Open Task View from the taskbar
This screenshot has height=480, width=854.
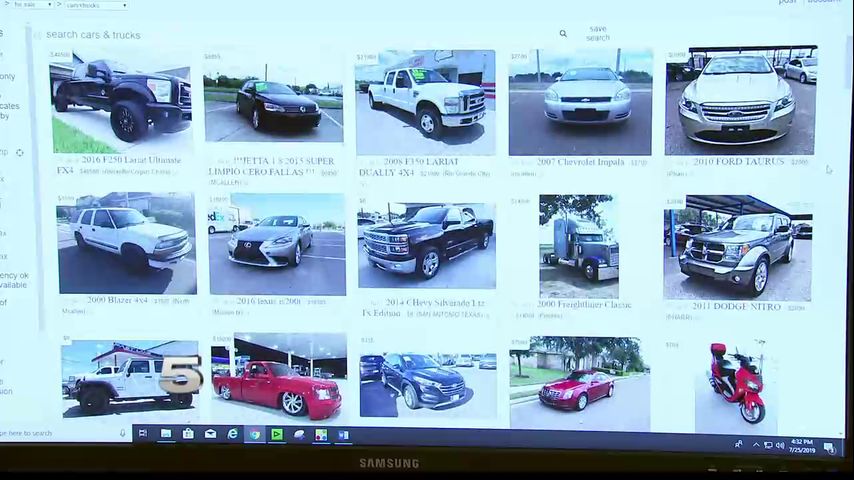pos(143,434)
